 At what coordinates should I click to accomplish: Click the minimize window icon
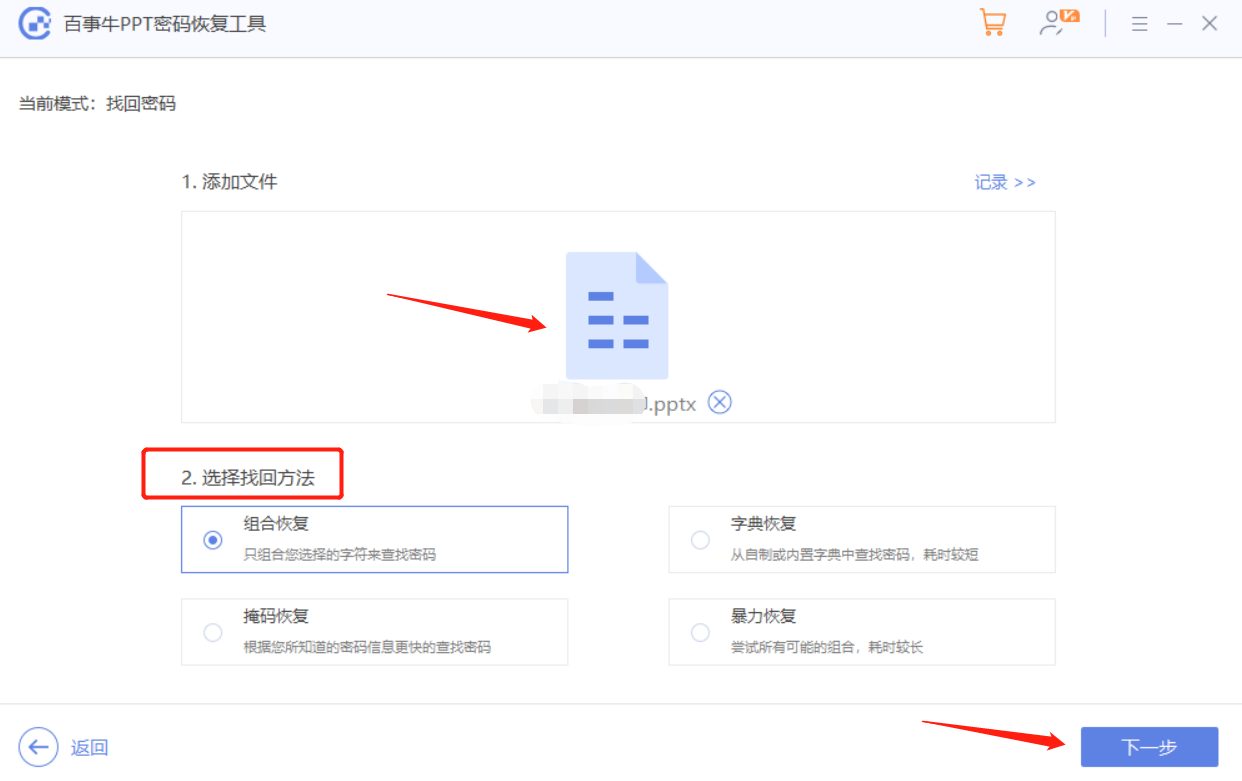tap(1174, 23)
